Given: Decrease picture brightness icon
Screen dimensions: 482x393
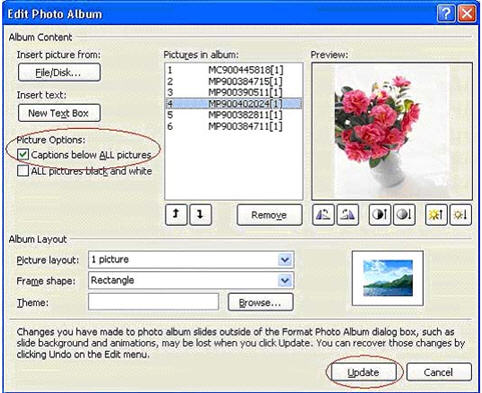Looking at the screenshot, I should click(x=461, y=215).
